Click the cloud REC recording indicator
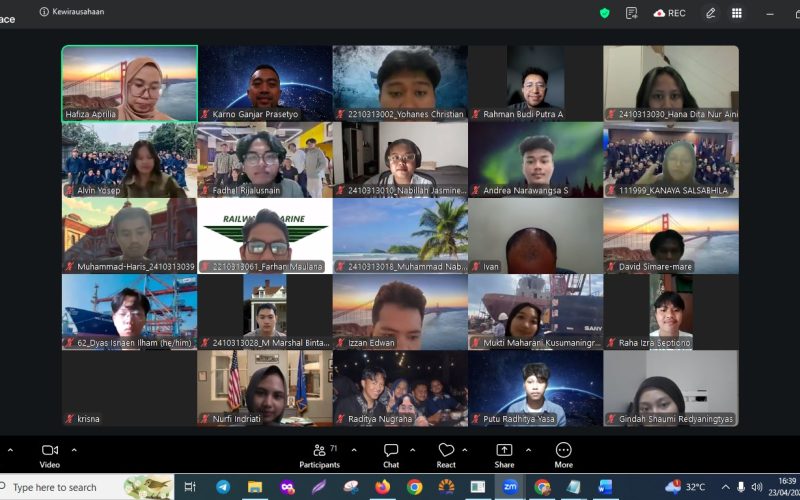Image resolution: width=800 pixels, height=500 pixels. 669,13
